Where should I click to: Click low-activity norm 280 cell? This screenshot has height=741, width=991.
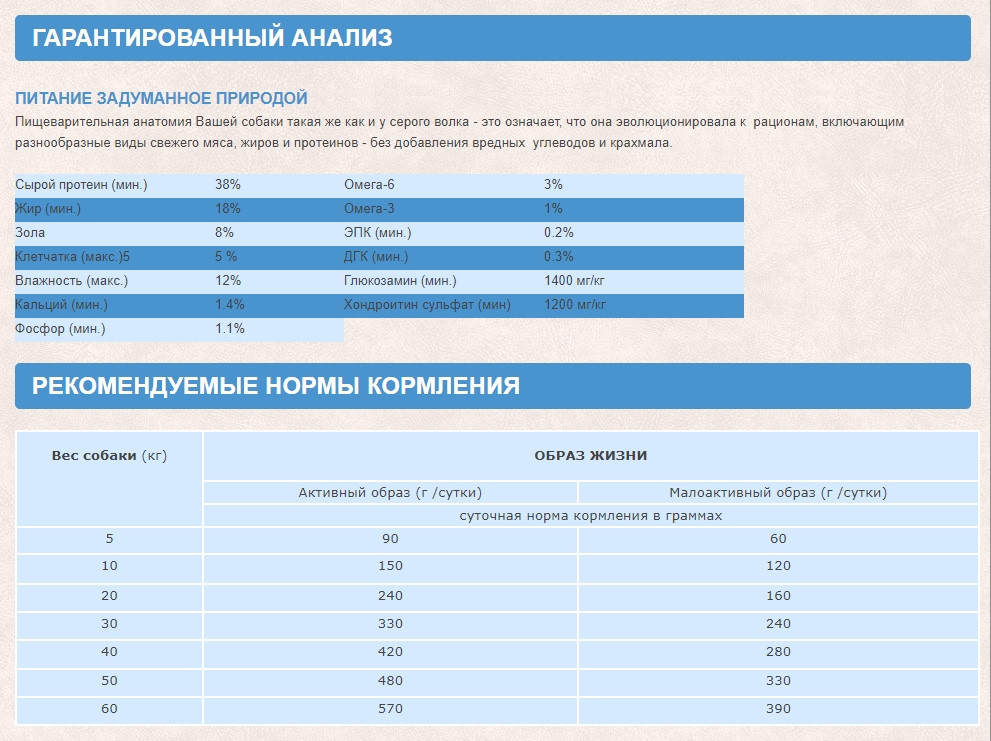pos(778,652)
